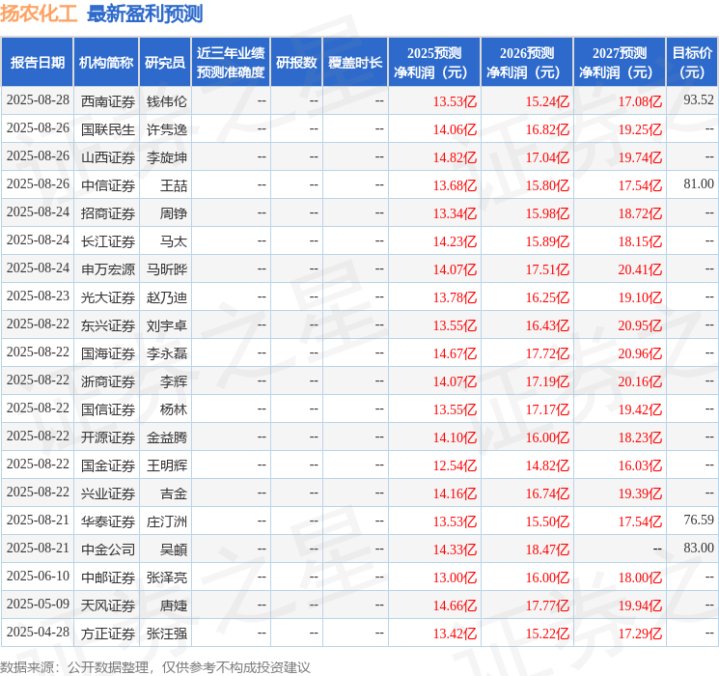Click 国金证券 2025 forecast 12.54亿
The height and width of the screenshot is (676, 719).
pyautogui.click(x=455, y=465)
